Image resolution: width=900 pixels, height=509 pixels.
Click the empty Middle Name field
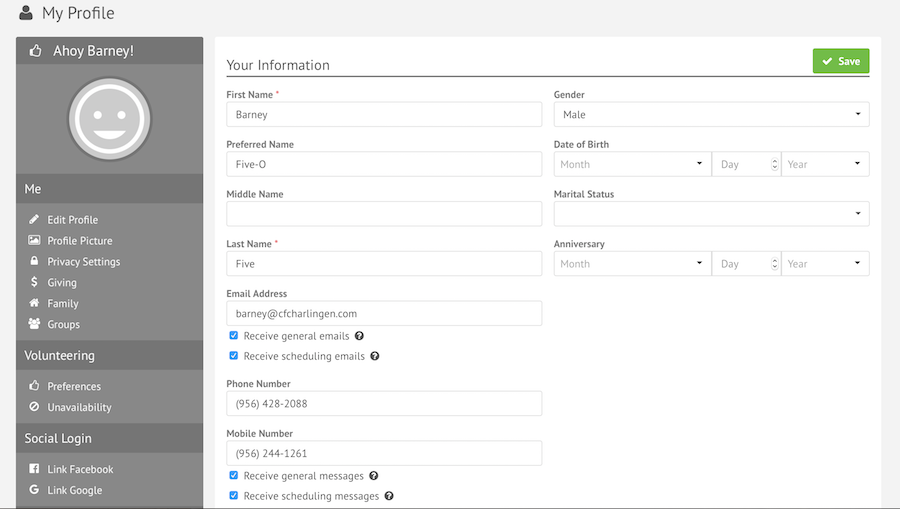[x=384, y=213]
